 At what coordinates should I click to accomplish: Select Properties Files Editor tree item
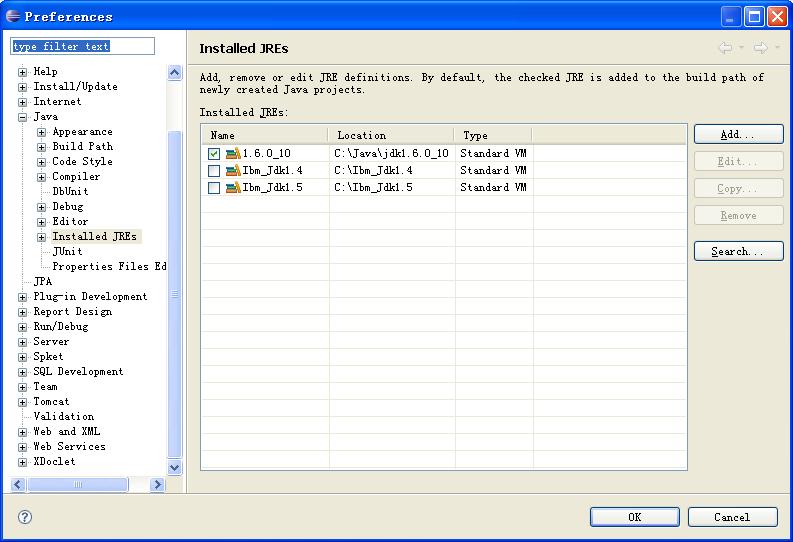click(109, 266)
